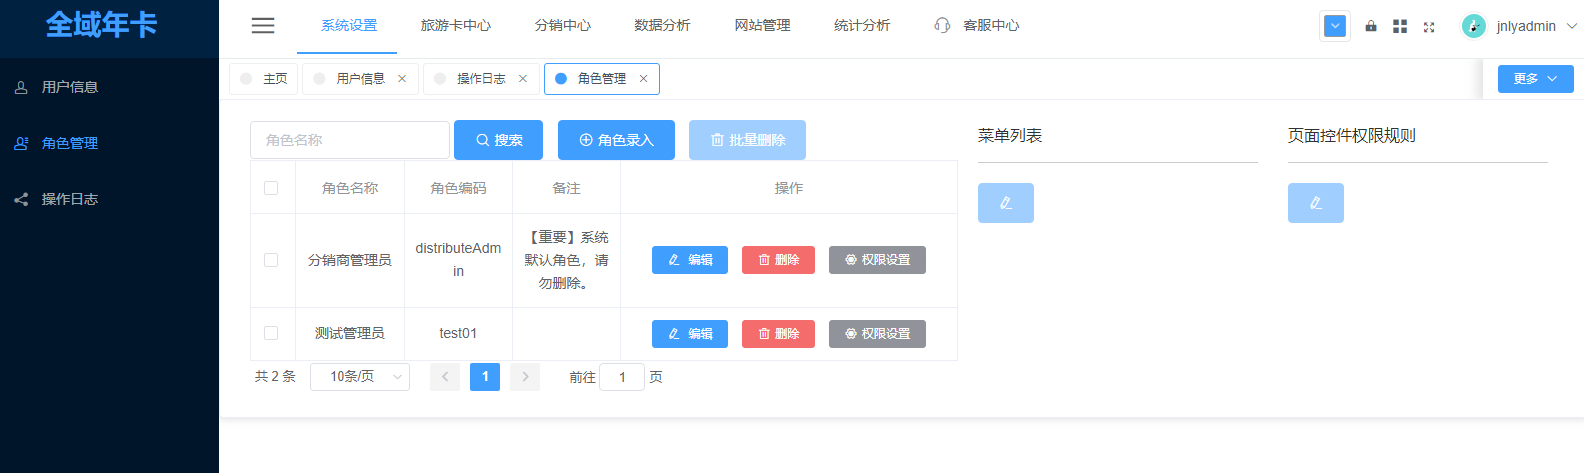Click the edit pencil button under 菜单列表

[1006, 203]
